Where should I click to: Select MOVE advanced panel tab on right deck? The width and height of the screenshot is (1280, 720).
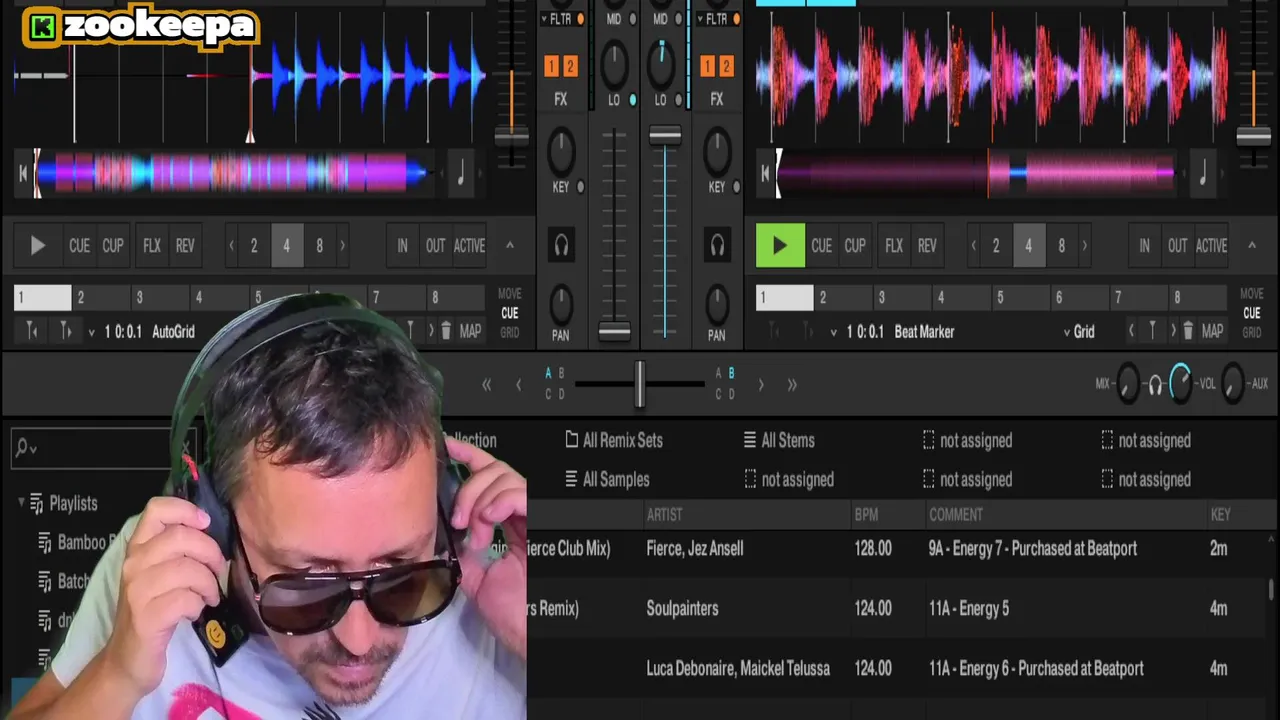pos(1252,294)
